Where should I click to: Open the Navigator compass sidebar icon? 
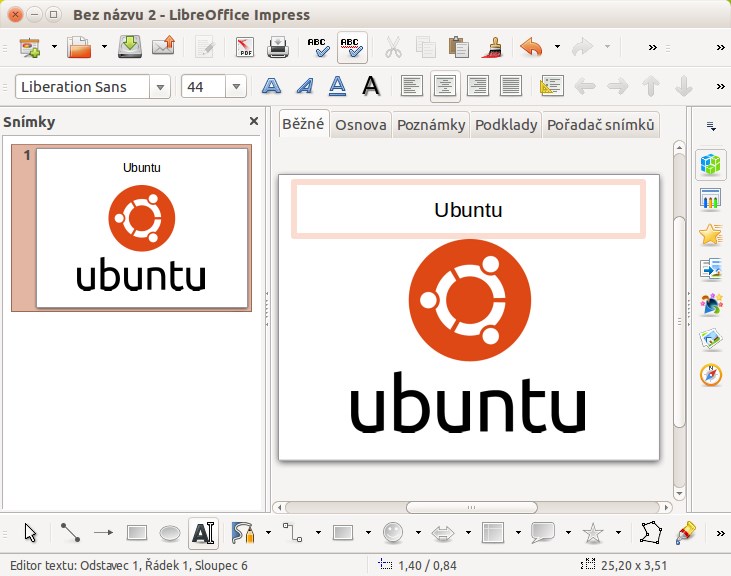(x=710, y=374)
